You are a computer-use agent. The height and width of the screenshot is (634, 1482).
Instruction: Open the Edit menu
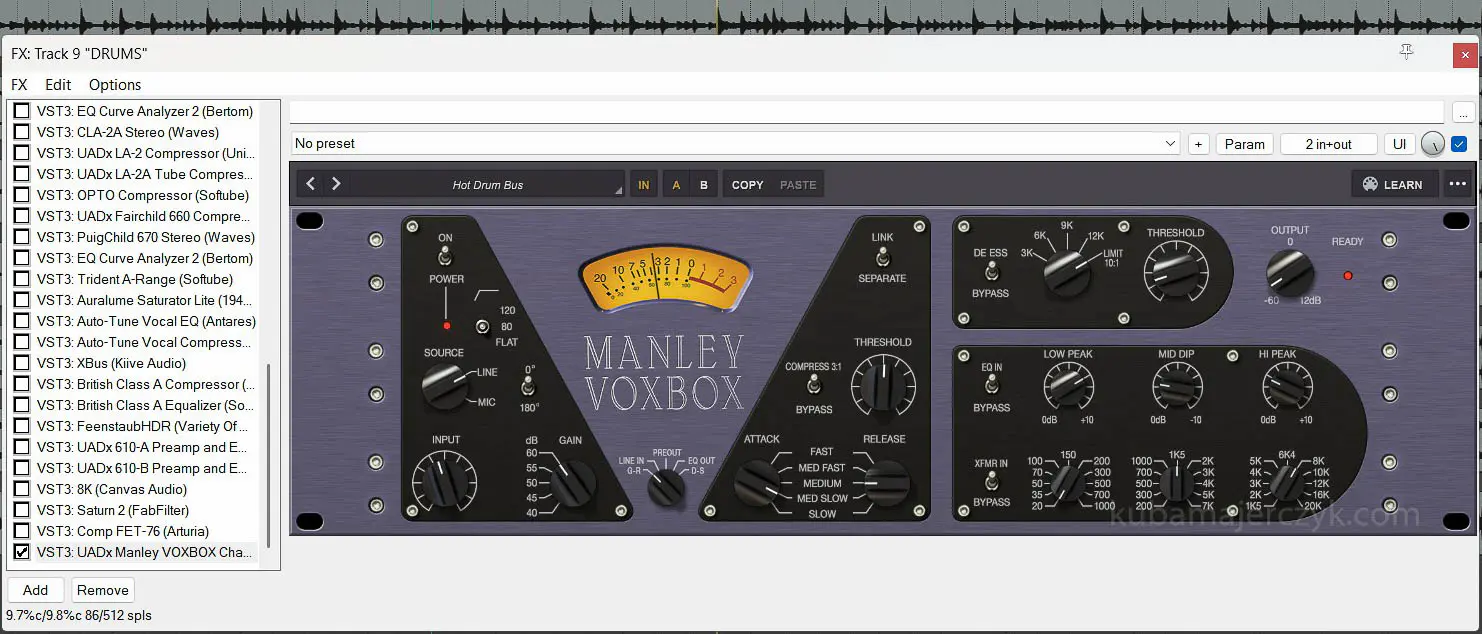(x=58, y=85)
